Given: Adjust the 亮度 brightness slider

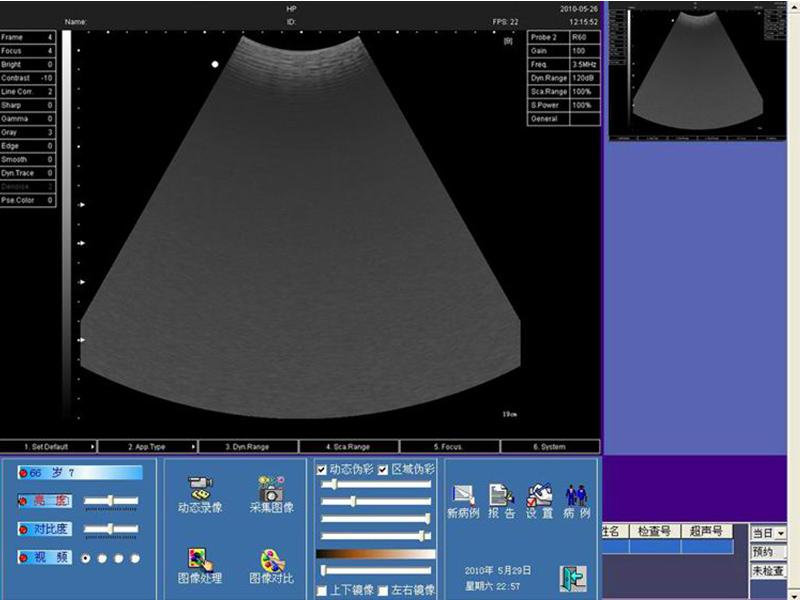Looking at the screenshot, I should [x=111, y=500].
